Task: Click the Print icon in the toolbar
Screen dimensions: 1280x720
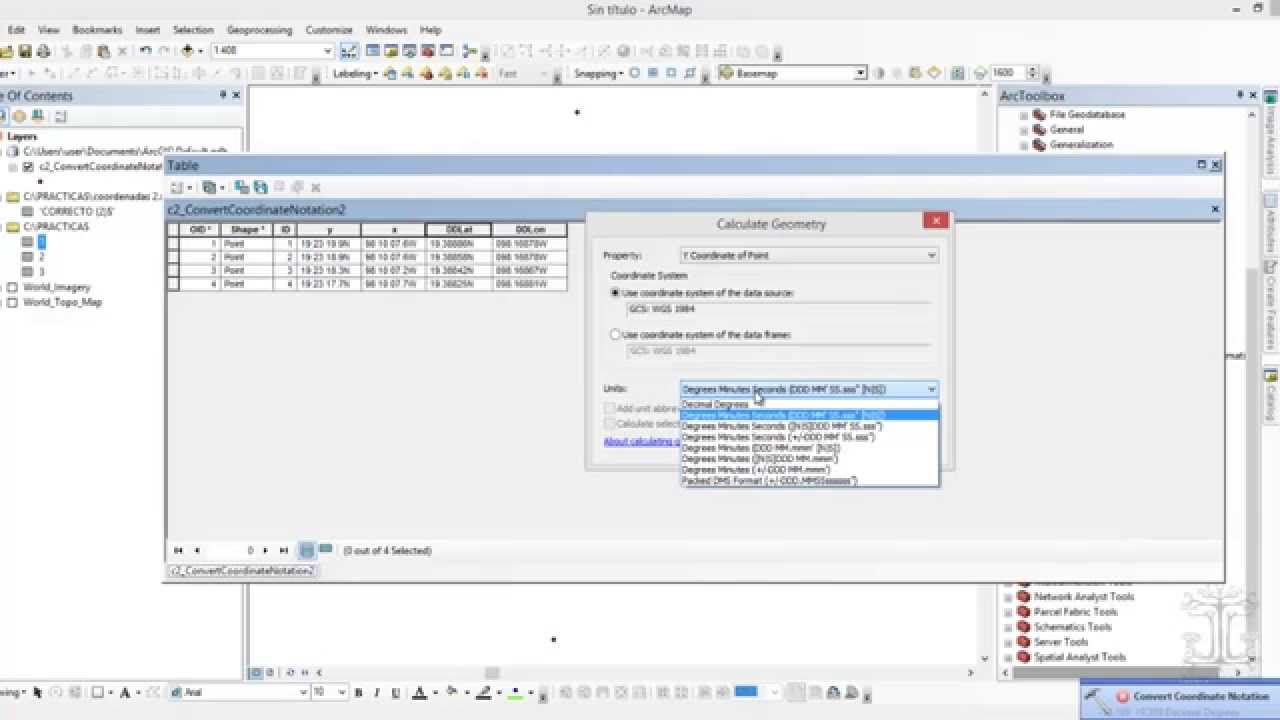Action: [x=42, y=51]
